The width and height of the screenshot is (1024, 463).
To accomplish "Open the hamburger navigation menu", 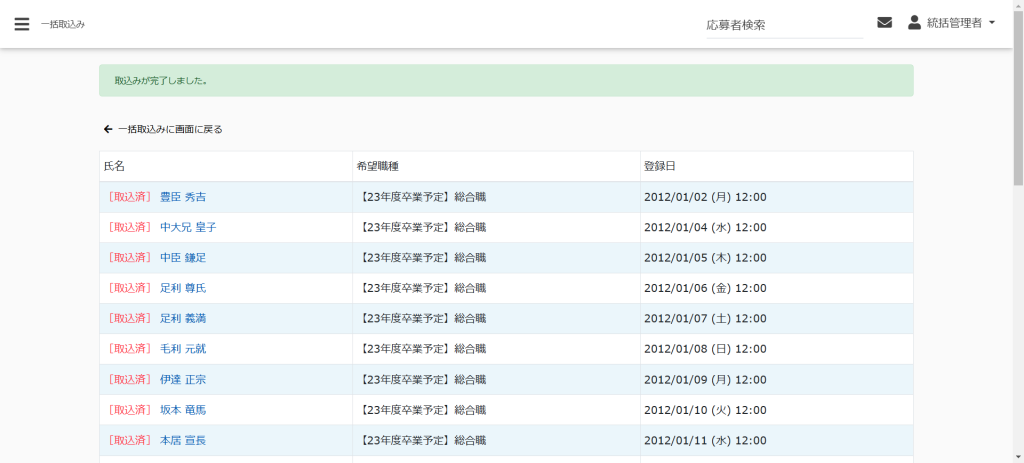I will coord(22,24).
